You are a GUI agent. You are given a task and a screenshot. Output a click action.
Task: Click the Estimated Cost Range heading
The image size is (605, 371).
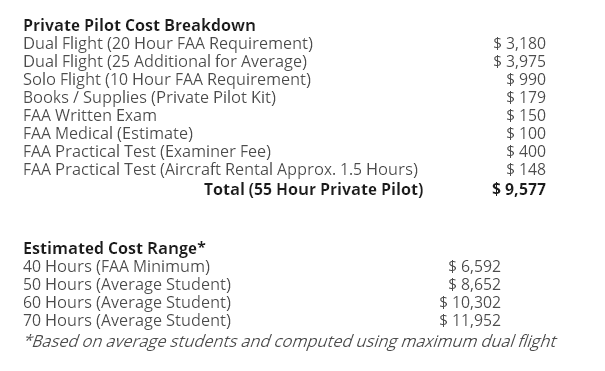(114, 248)
